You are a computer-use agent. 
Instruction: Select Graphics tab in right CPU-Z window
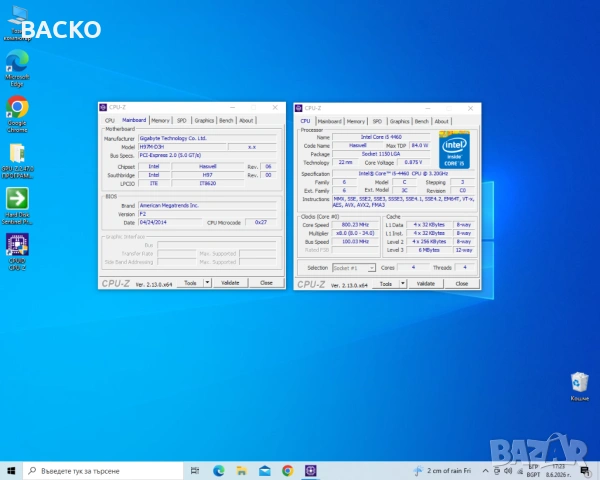coord(399,121)
